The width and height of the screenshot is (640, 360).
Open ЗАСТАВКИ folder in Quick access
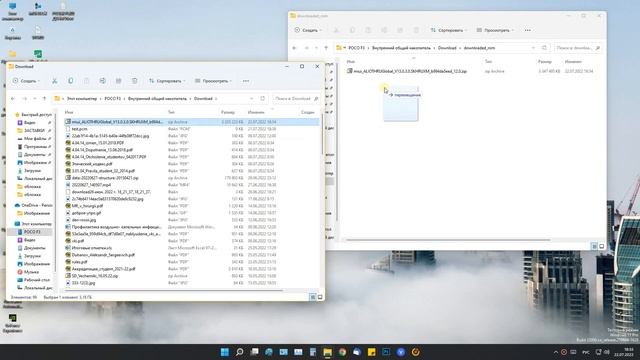[34, 131]
